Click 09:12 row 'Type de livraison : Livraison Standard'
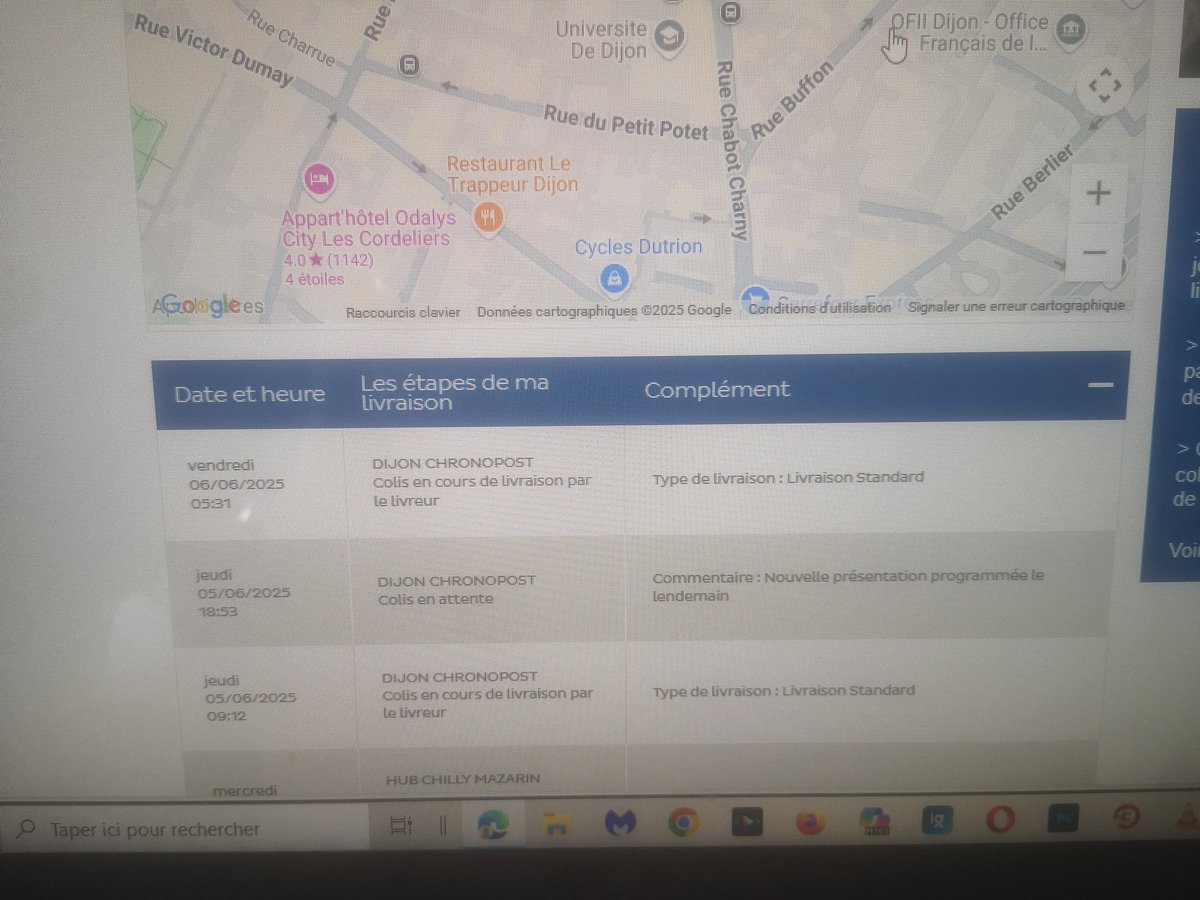 coord(783,690)
